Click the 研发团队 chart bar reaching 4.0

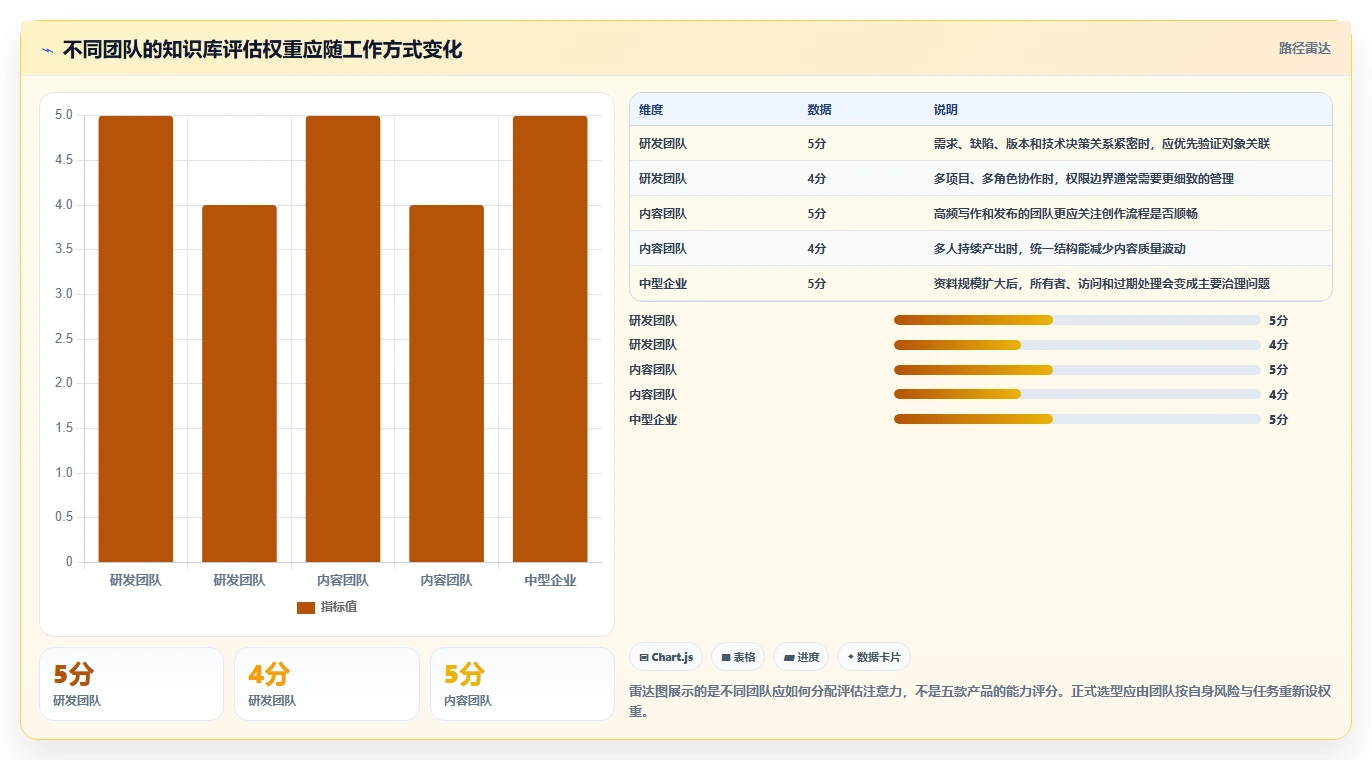click(x=239, y=383)
